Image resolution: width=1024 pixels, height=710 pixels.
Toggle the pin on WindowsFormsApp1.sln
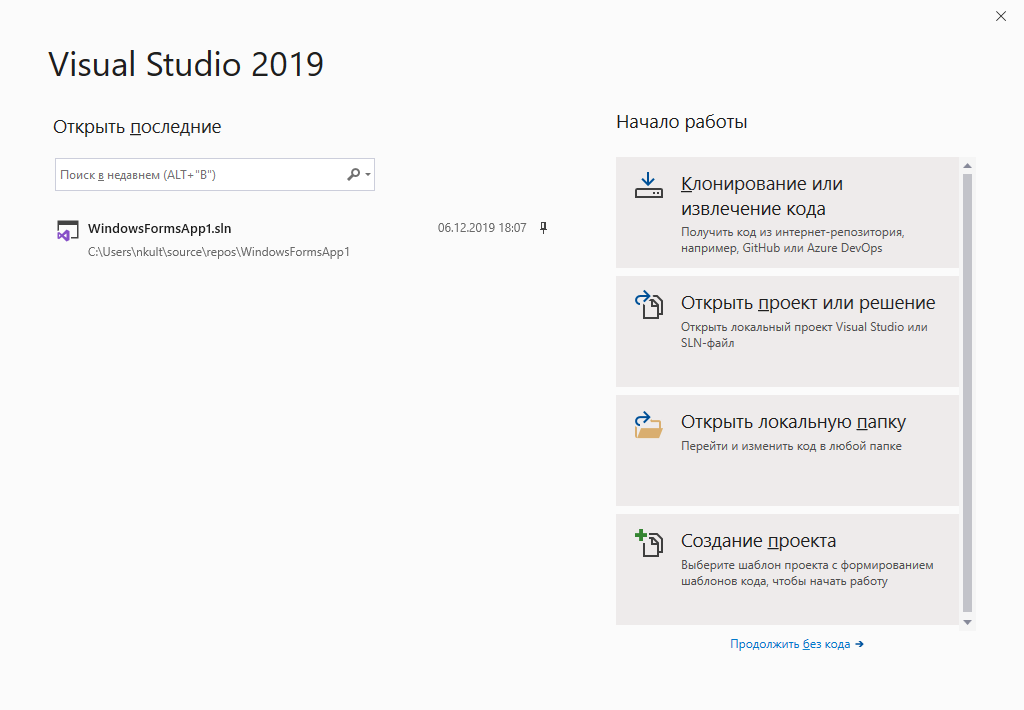(x=542, y=228)
